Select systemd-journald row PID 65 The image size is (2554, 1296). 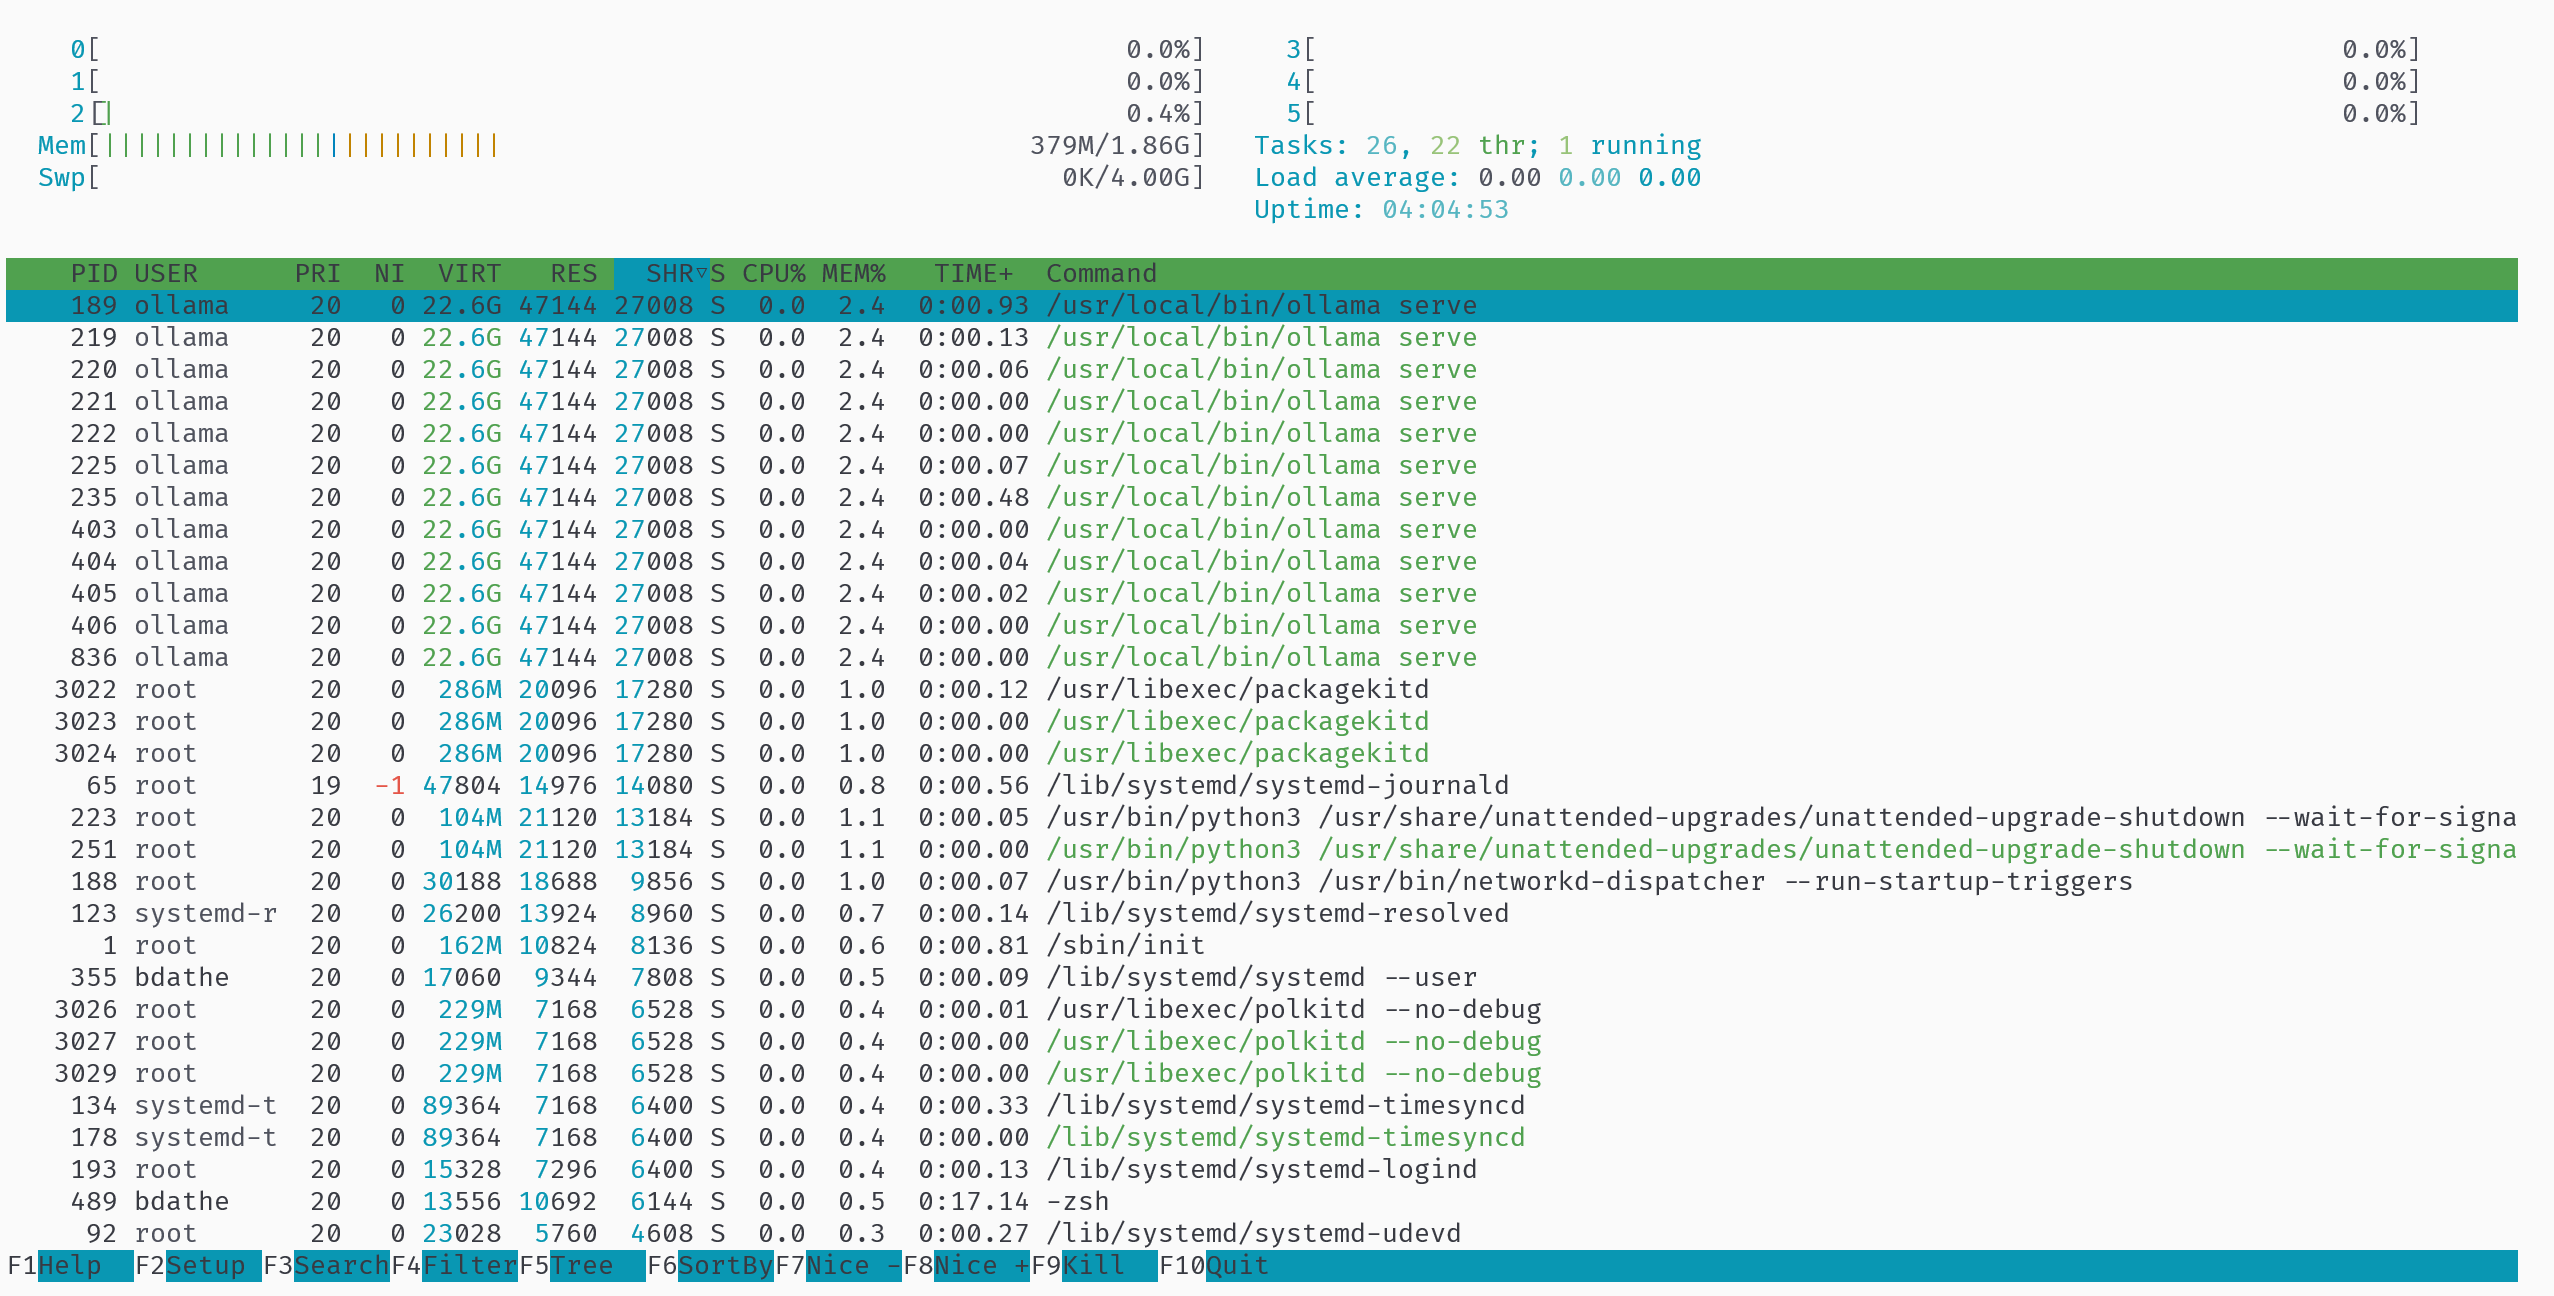tap(1262, 785)
